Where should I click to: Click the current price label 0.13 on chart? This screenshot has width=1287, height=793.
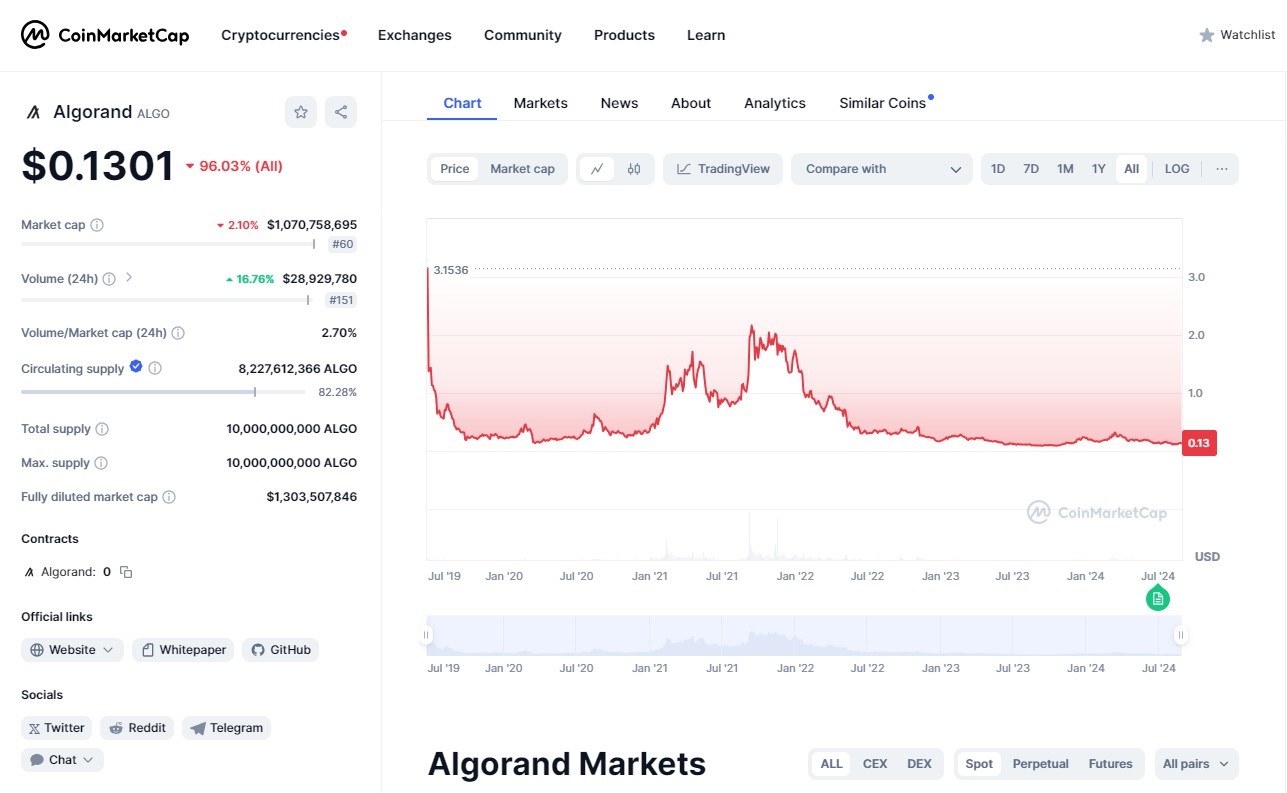[1199, 443]
